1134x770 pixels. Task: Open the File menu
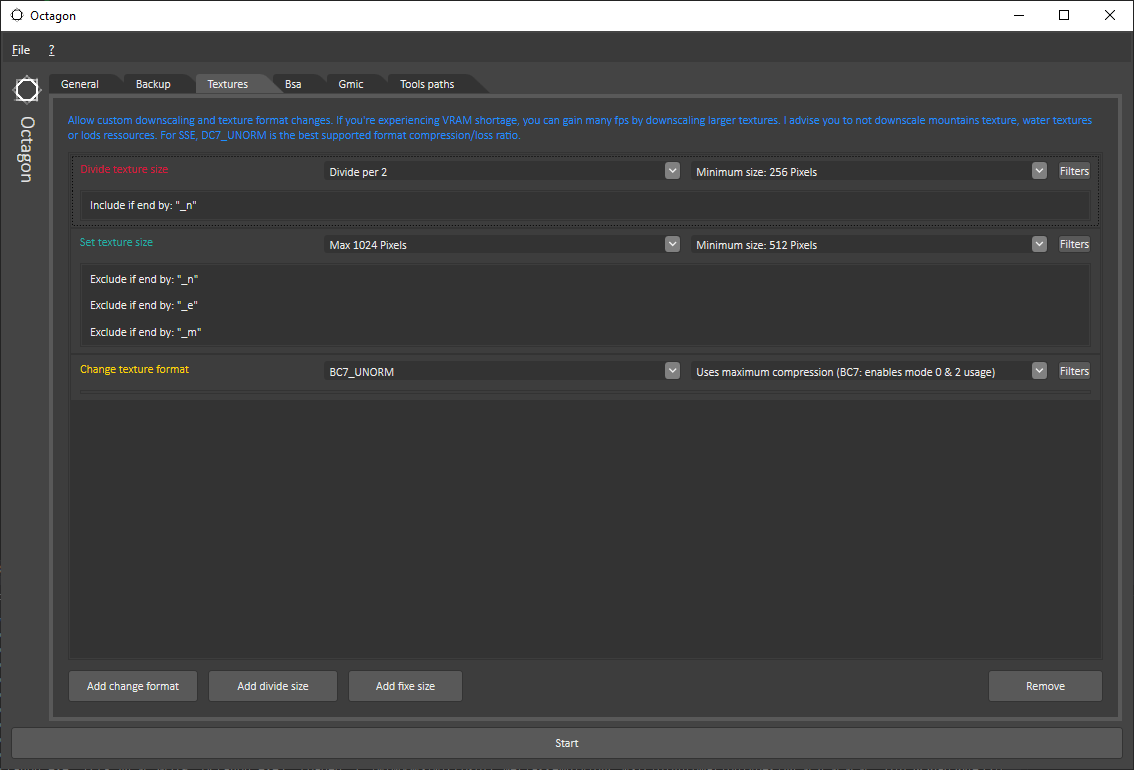[21, 50]
